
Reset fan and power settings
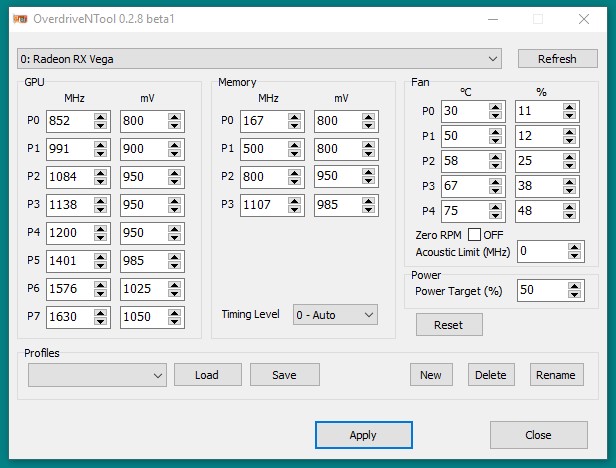tap(448, 325)
